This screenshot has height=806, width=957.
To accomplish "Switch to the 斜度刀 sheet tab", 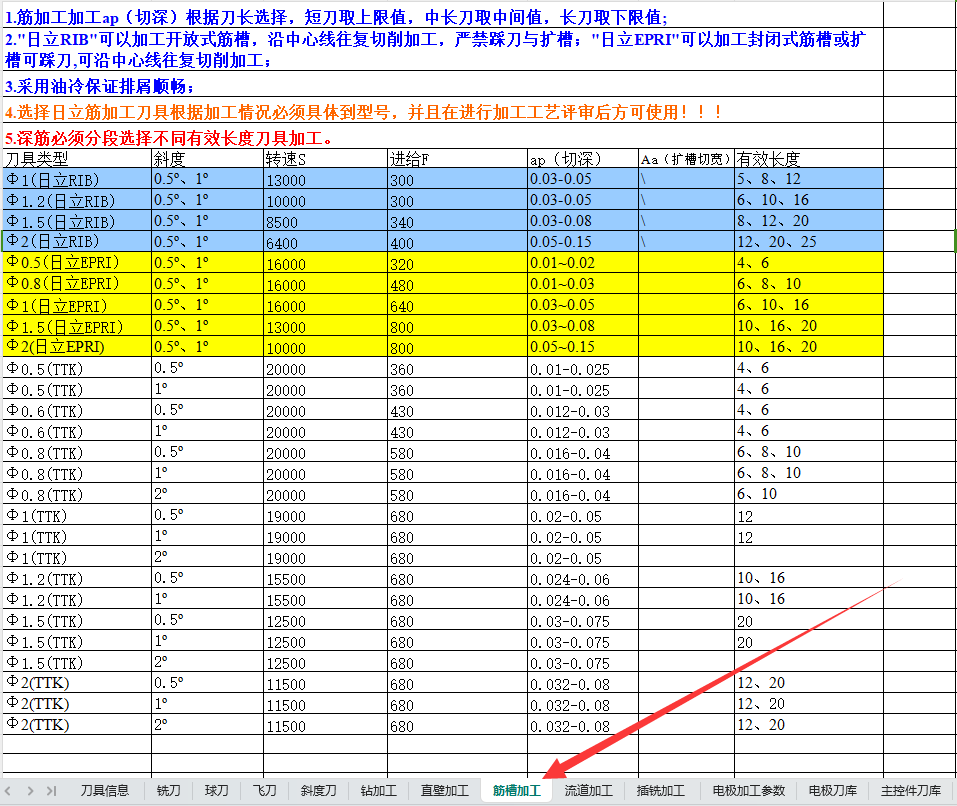I will pyautogui.click(x=318, y=791).
